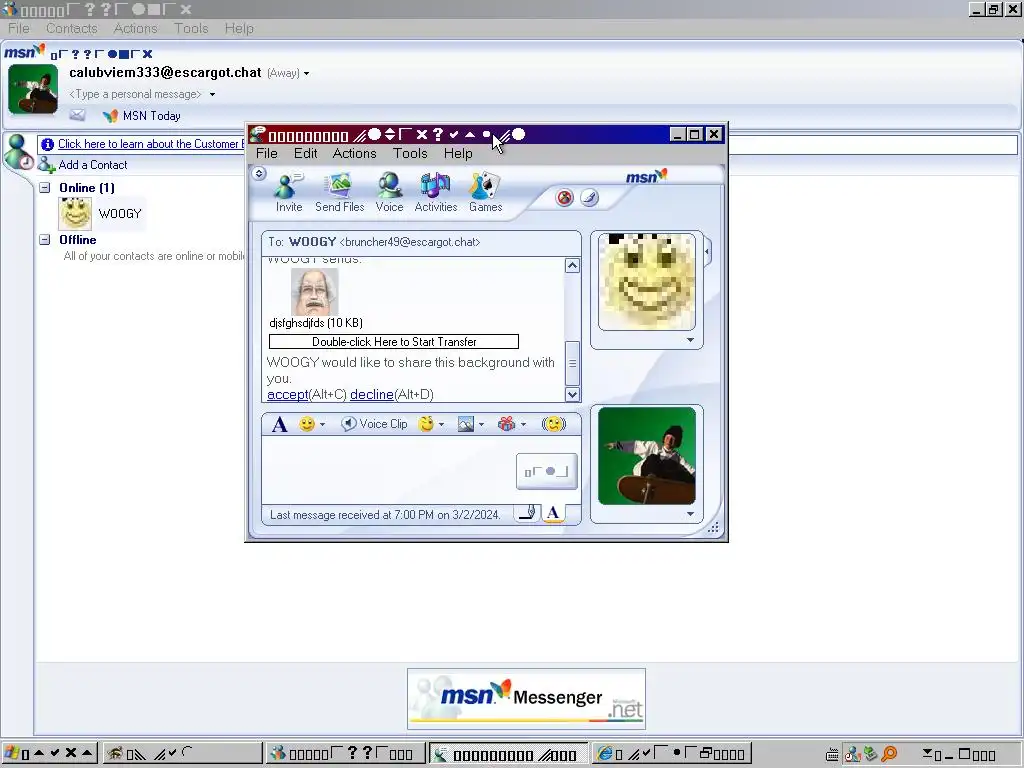Click Messenger icon in system tray
1024x768 pixels.
pyautogui.click(x=852, y=754)
